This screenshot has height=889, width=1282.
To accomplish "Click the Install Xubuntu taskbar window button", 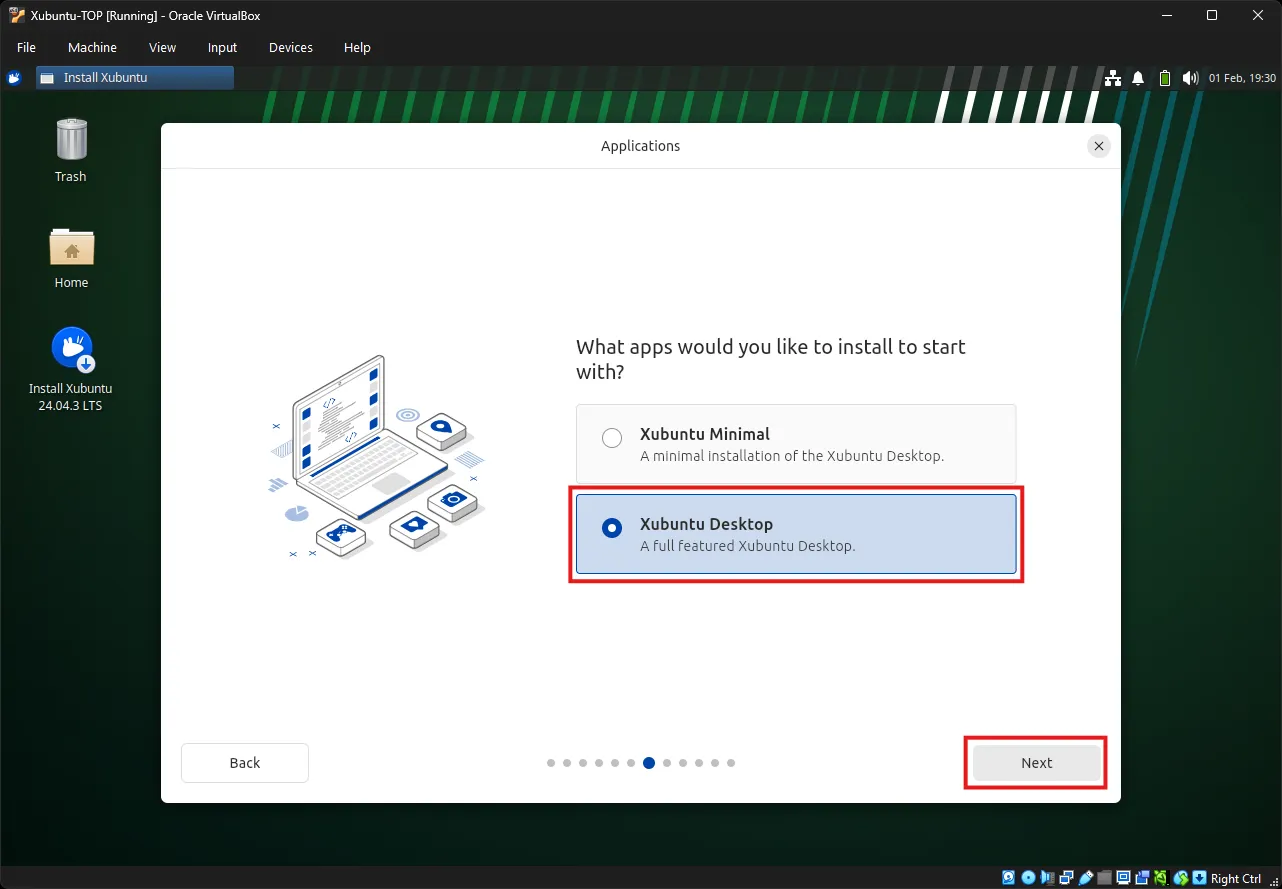I will (135, 78).
